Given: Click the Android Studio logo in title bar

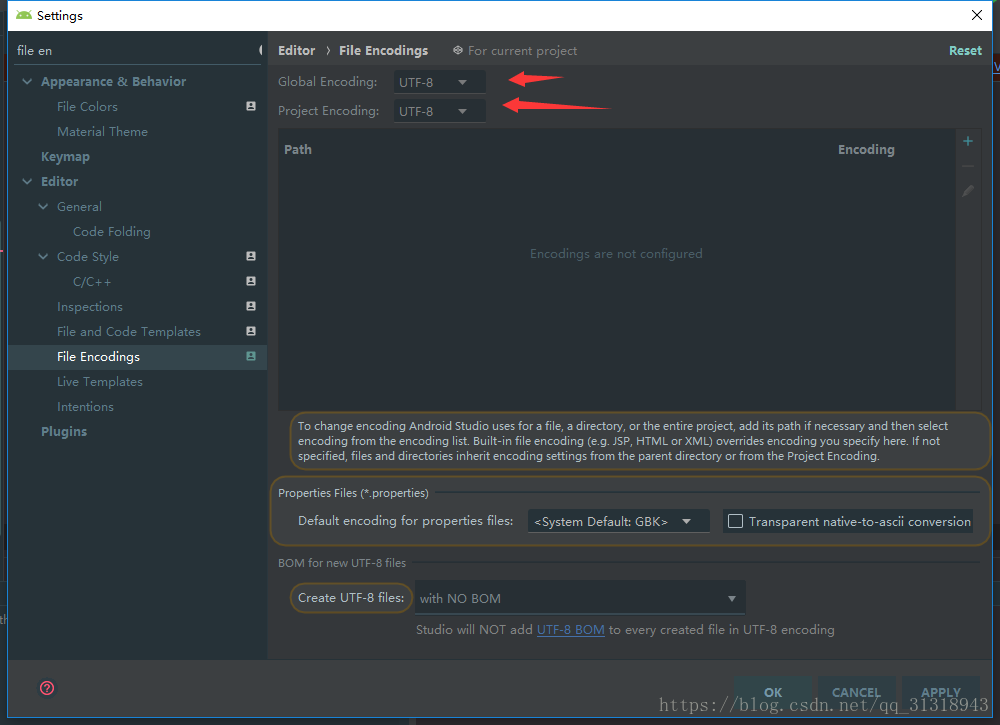Looking at the screenshot, I should (24, 15).
